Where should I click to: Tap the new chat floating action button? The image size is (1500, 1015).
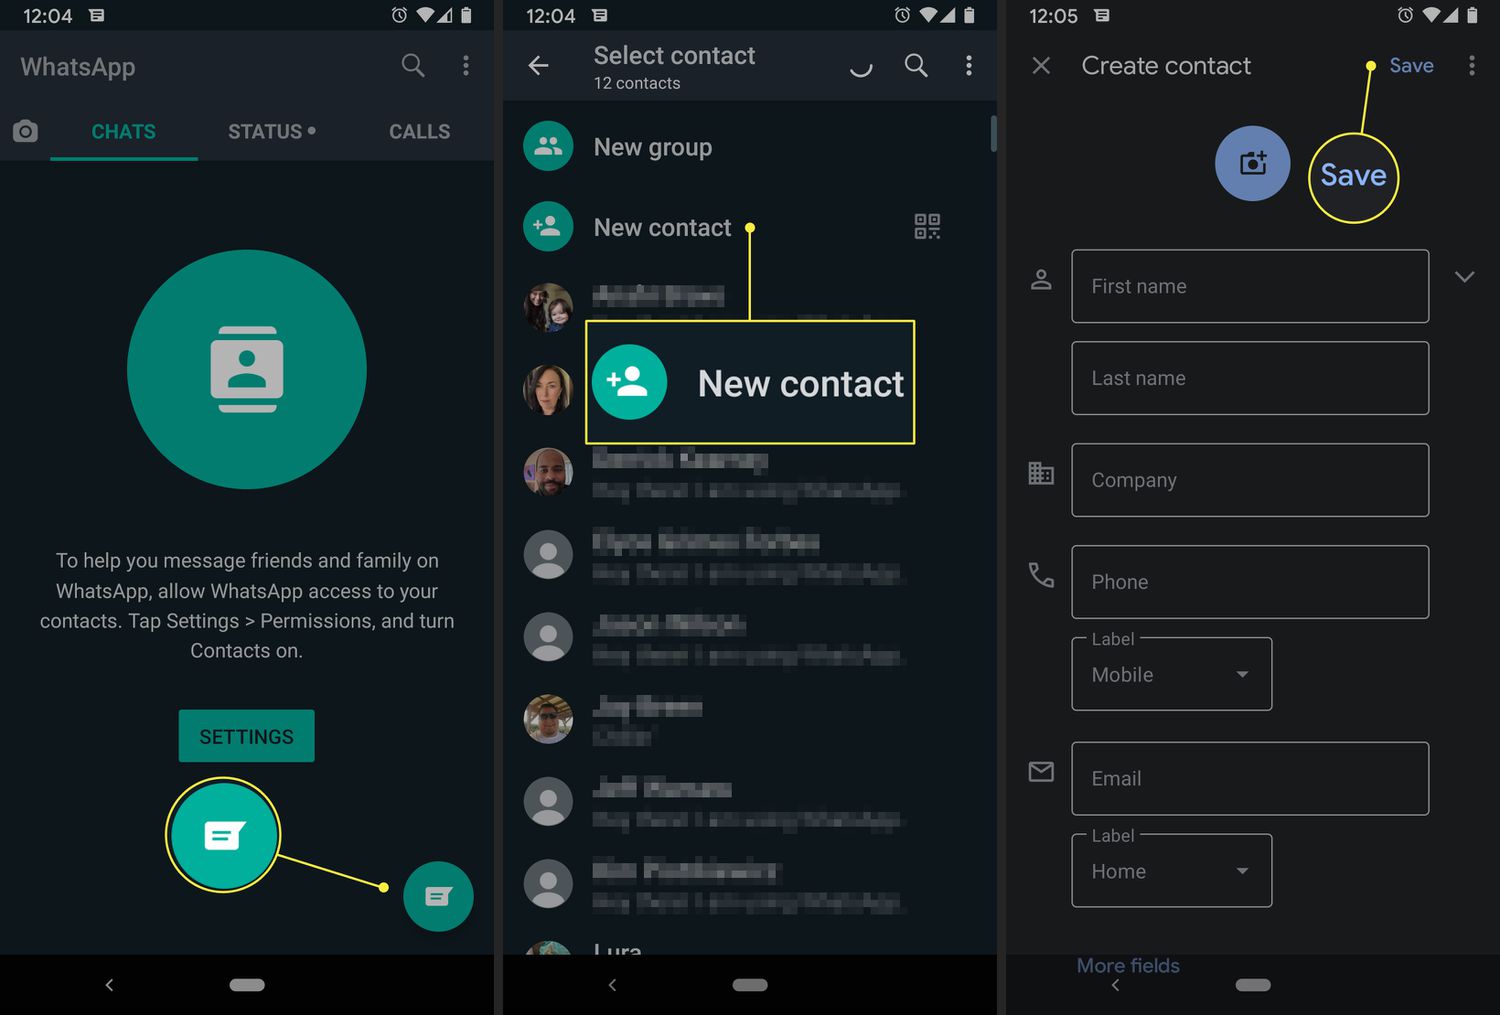(438, 896)
